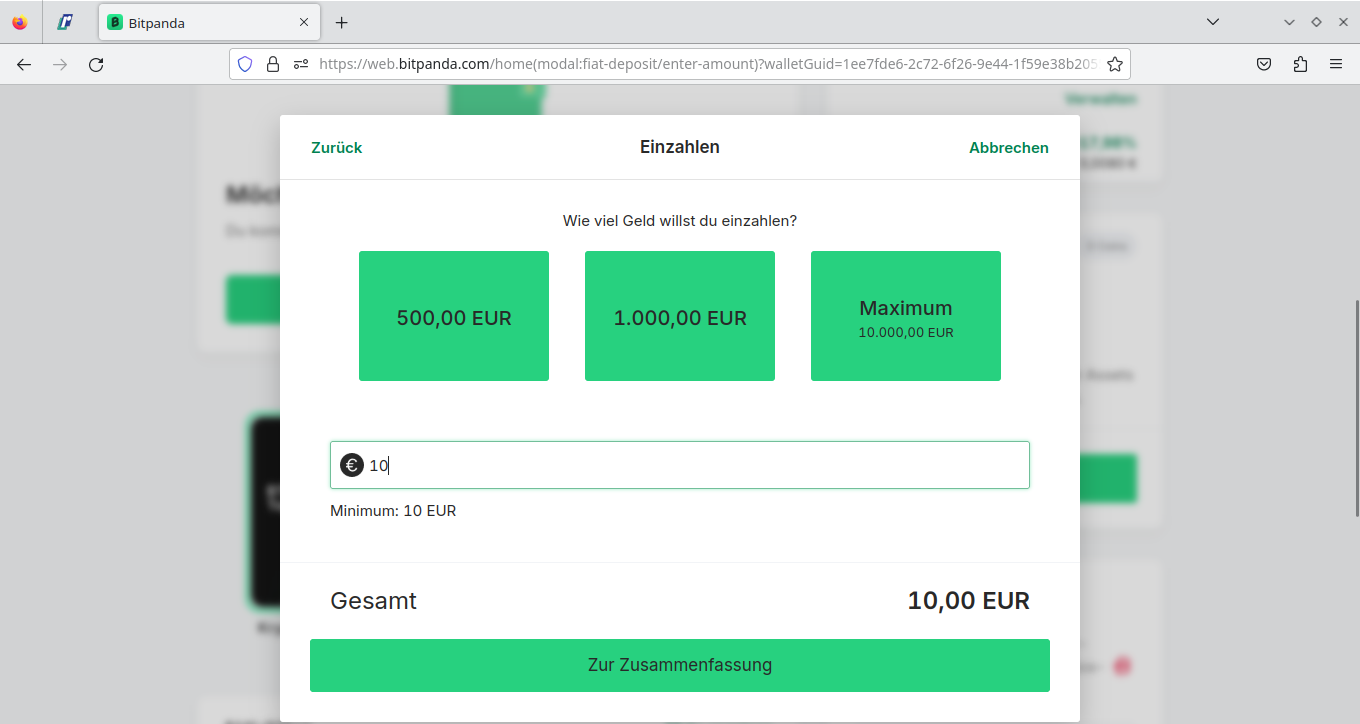1360x724 pixels.
Task: Show site security padlock info
Action: (272, 64)
